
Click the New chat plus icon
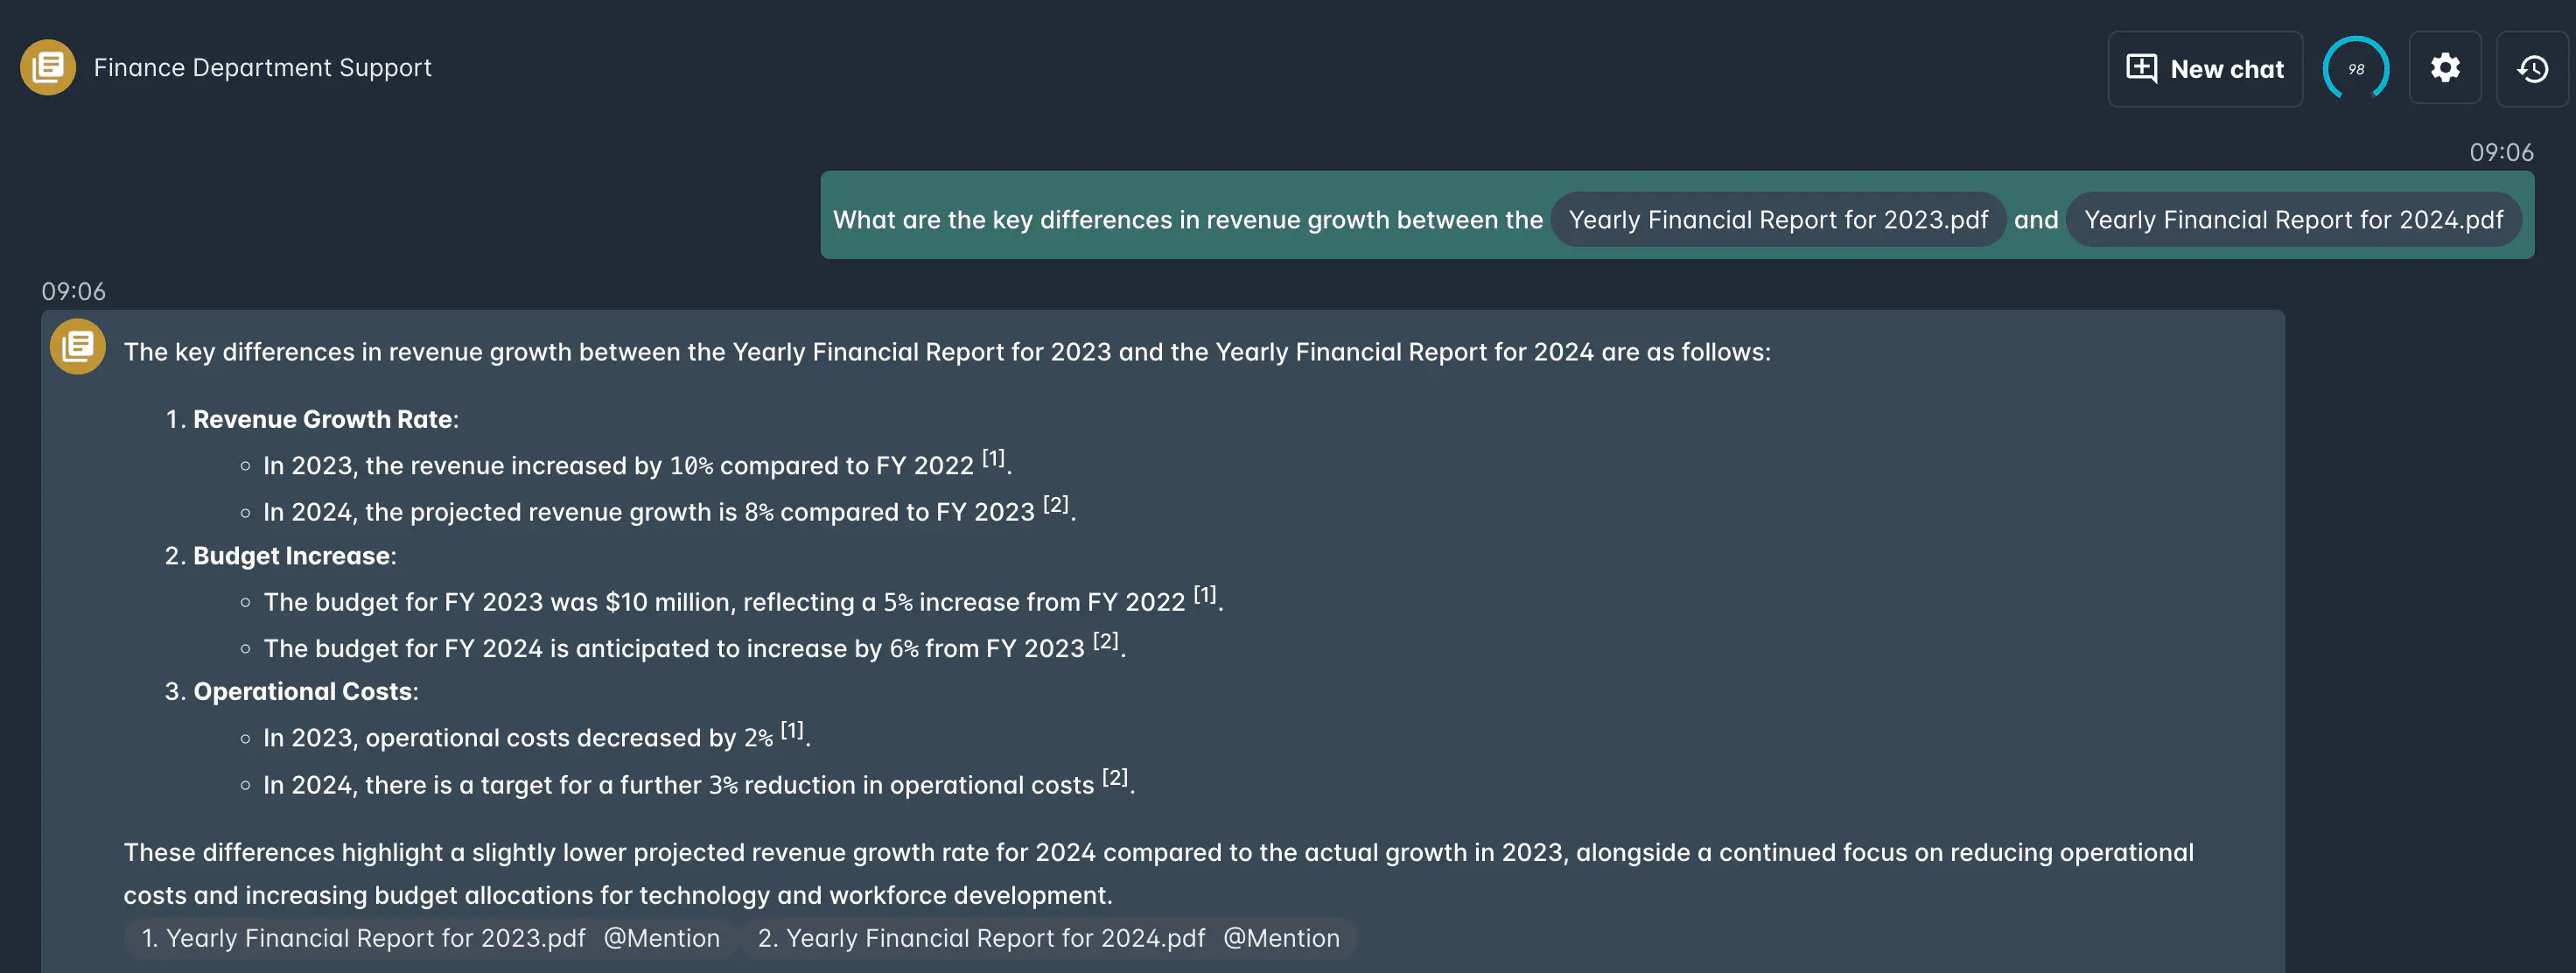pyautogui.click(x=2141, y=68)
